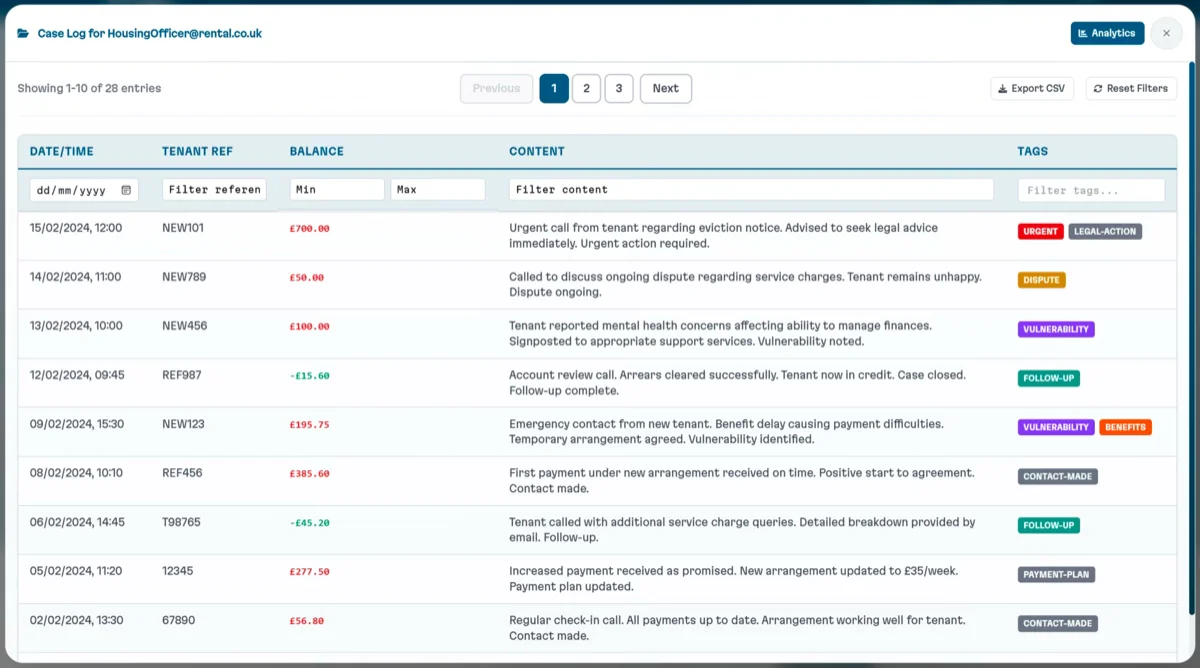Select the URGENT tag on row NEW101
1200x668 pixels.
[1040, 231]
